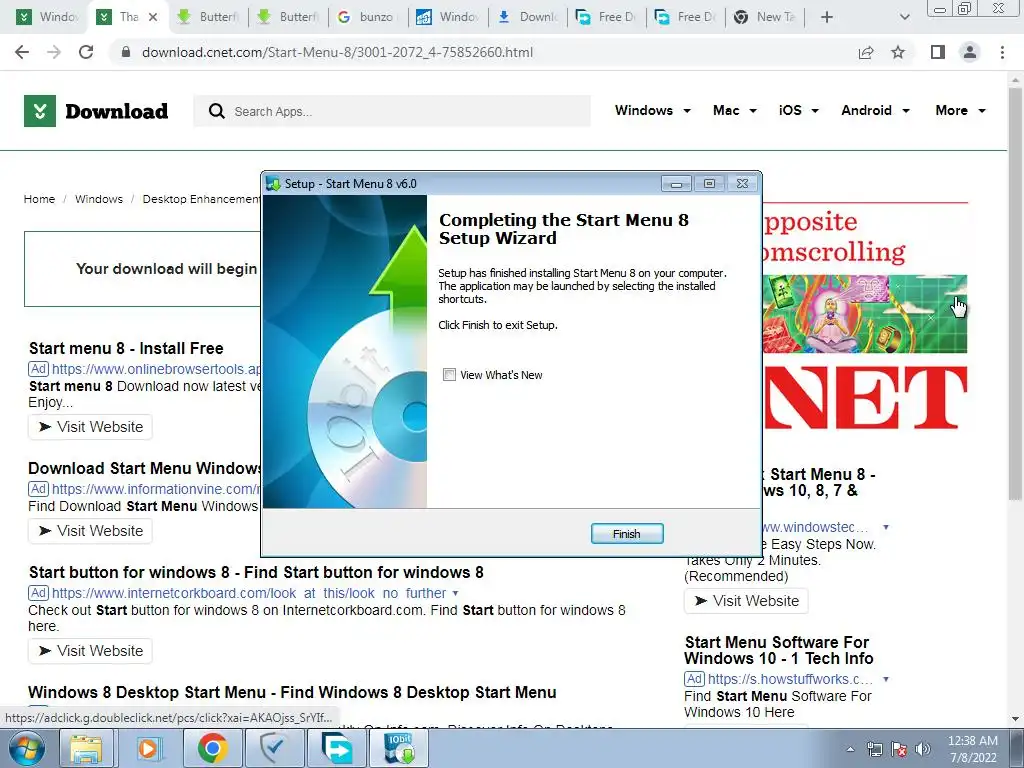1024x768 pixels.
Task: Expand the internetcorkboard ad dropdown arrow
Action: pyautogui.click(x=455, y=593)
